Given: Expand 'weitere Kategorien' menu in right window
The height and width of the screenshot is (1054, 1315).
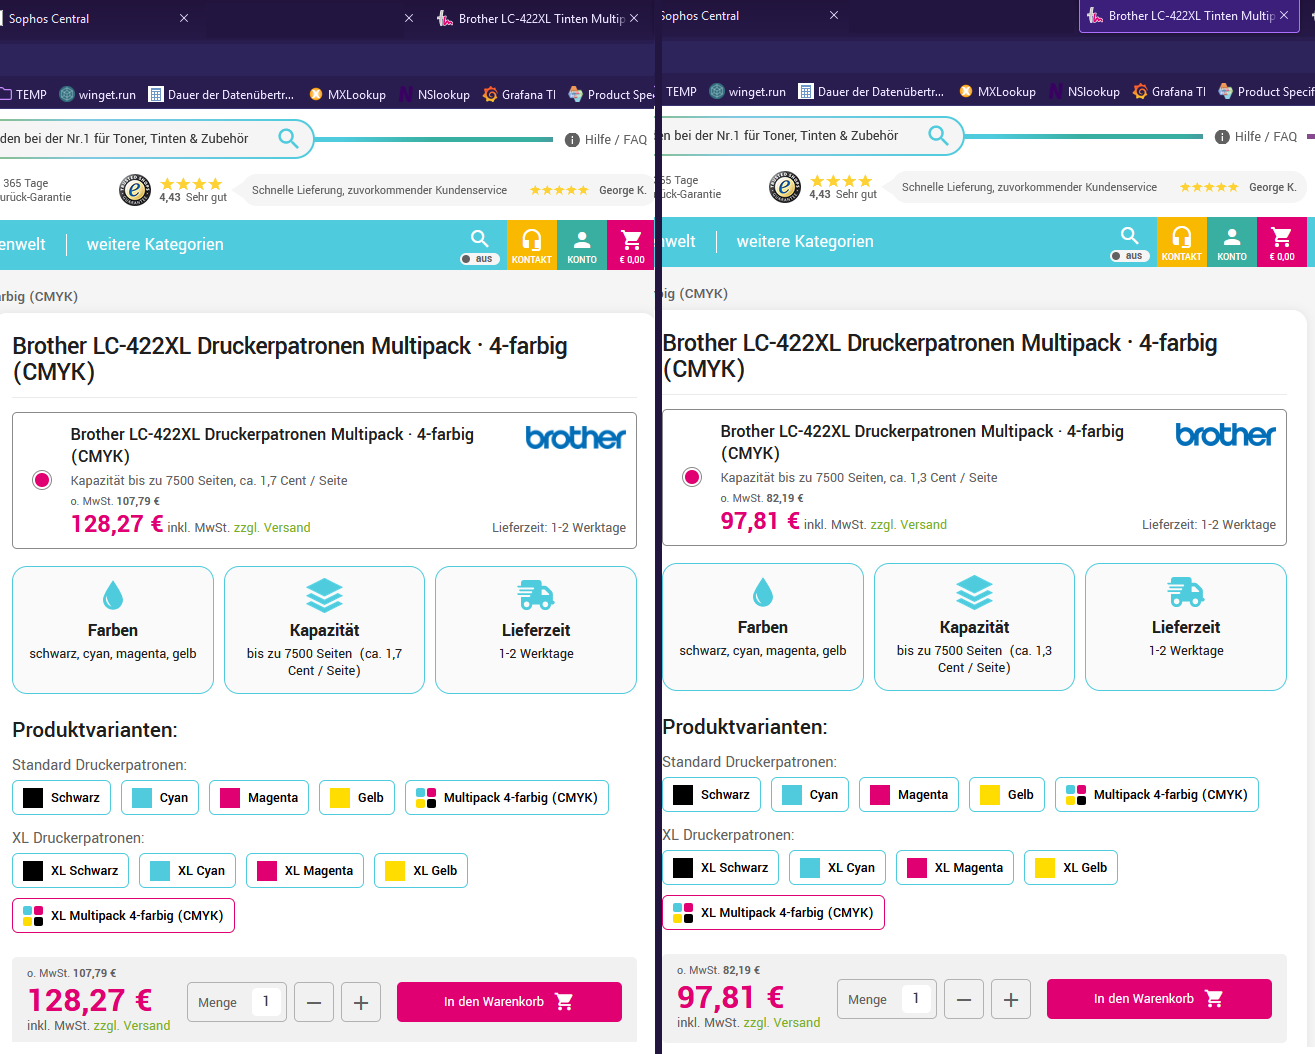Looking at the screenshot, I should 805,242.
